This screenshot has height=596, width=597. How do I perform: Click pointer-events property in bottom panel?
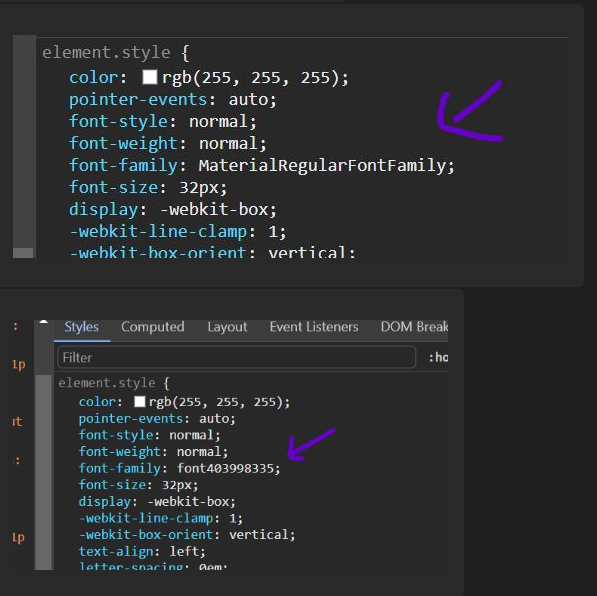click(x=131, y=419)
